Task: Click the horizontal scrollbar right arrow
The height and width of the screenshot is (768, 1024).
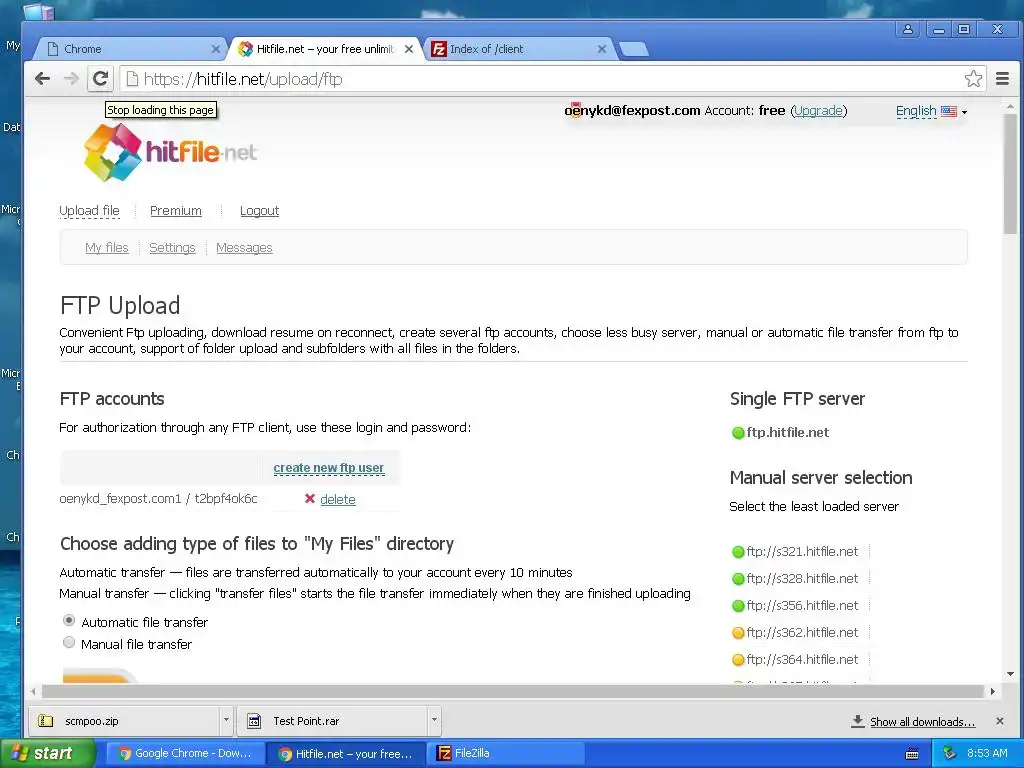Action: (x=993, y=691)
